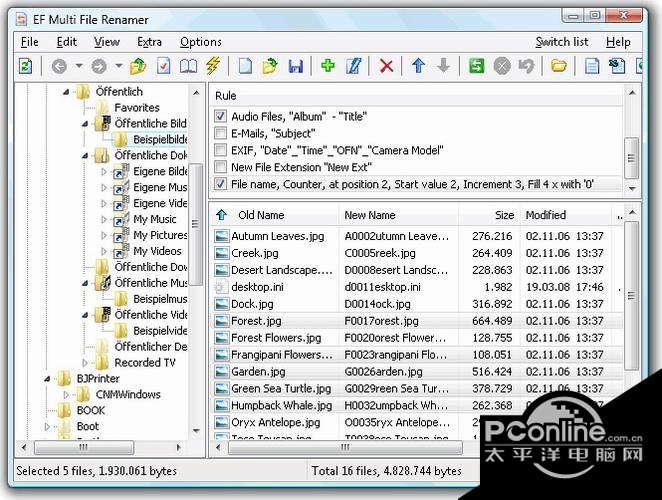Delete the rule with red X icon
Viewport: 662px width, 500px height.
coord(386,66)
